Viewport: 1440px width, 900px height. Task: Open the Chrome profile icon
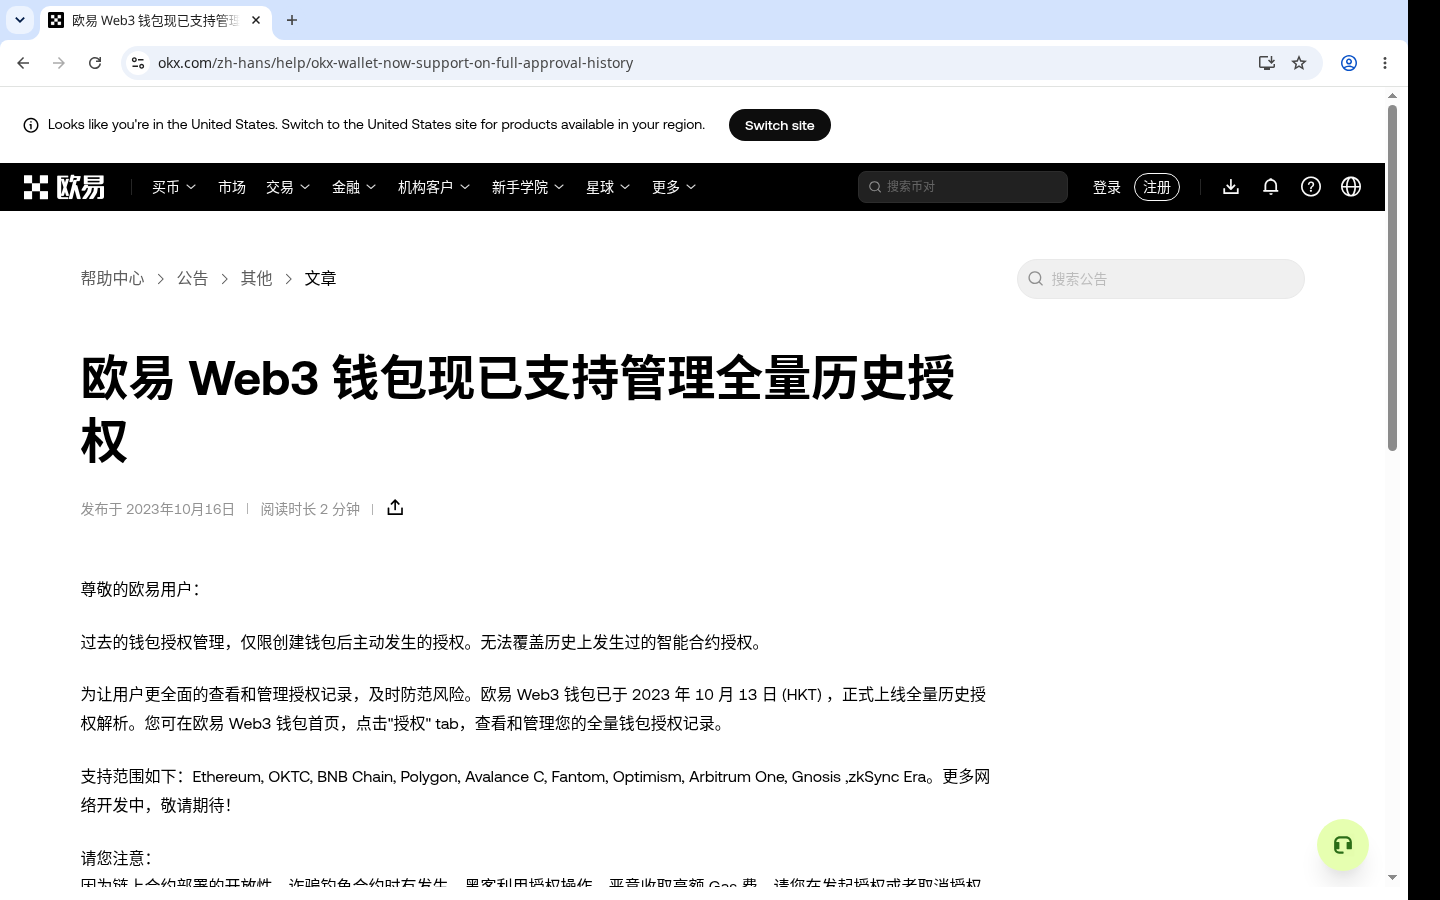click(1349, 63)
